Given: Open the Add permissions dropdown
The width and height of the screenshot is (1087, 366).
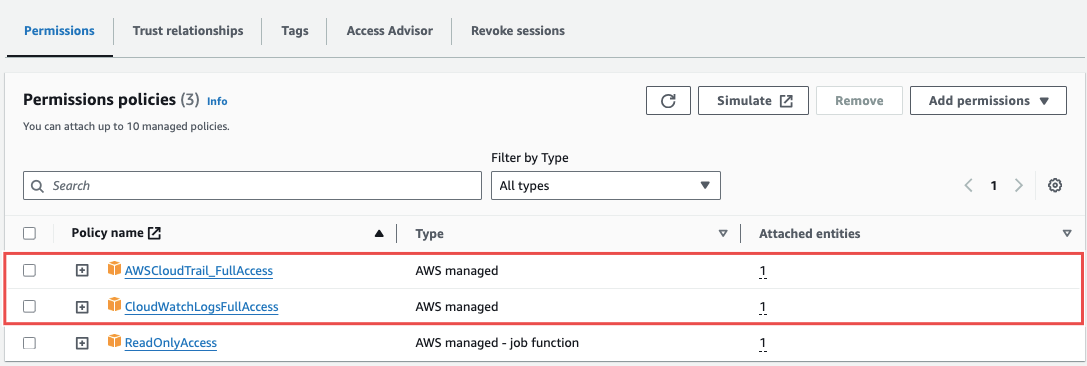Looking at the screenshot, I should click(x=988, y=101).
